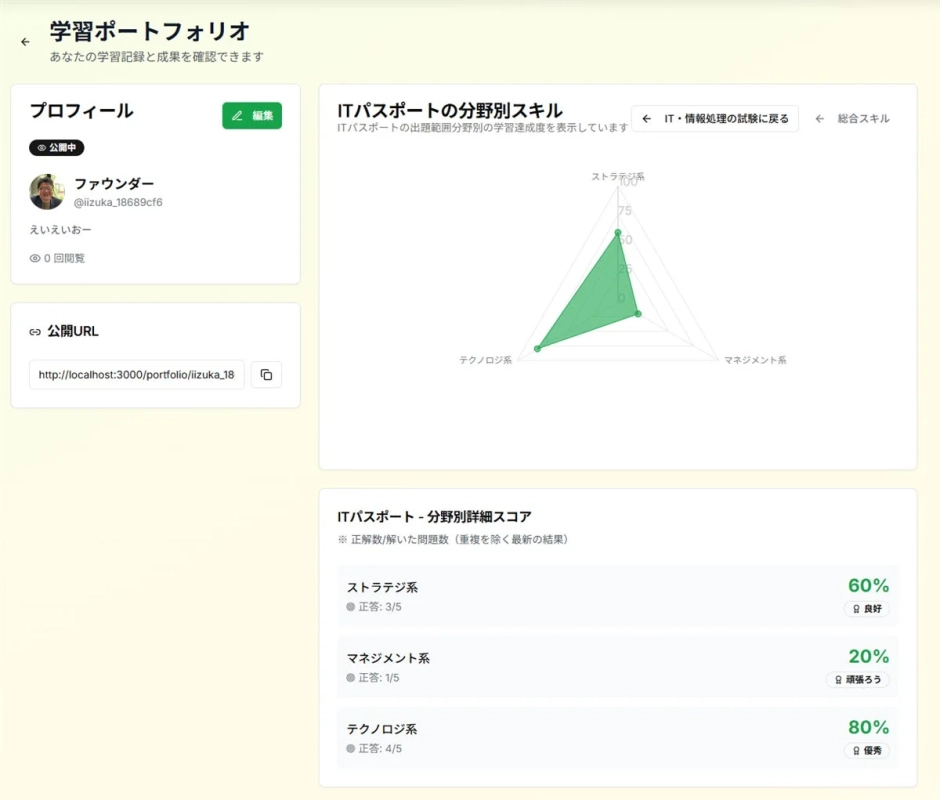
Task: Click the link icon beside 公開URL heading
Action: pos(33,330)
